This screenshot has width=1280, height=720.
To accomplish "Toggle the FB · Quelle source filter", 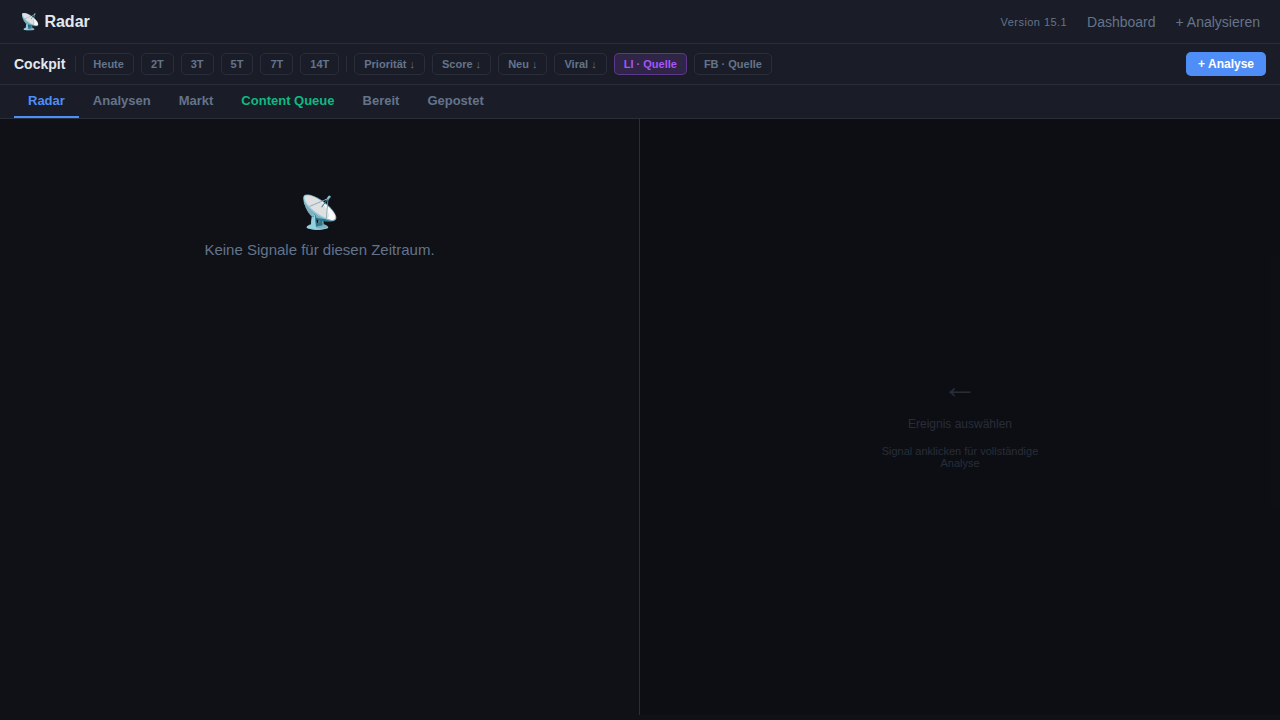I will (x=733, y=64).
